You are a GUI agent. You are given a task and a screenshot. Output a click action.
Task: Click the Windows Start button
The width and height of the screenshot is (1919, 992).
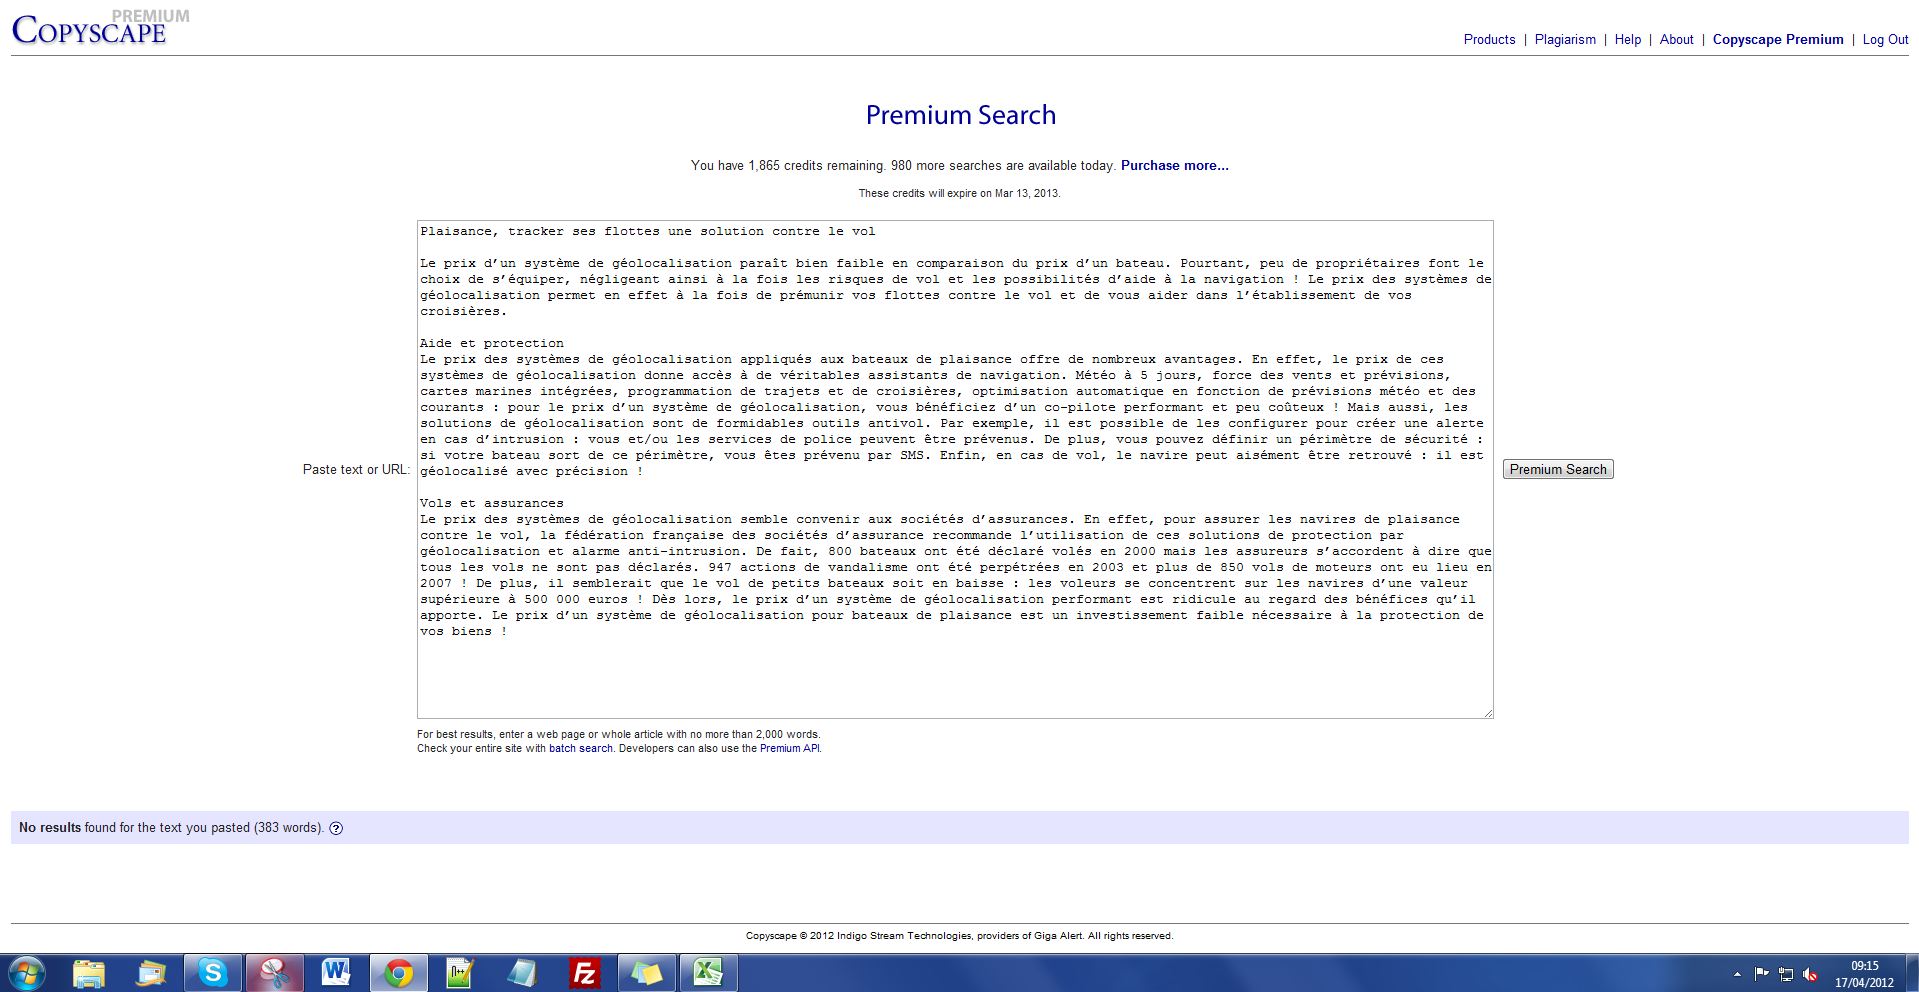click(x=27, y=972)
